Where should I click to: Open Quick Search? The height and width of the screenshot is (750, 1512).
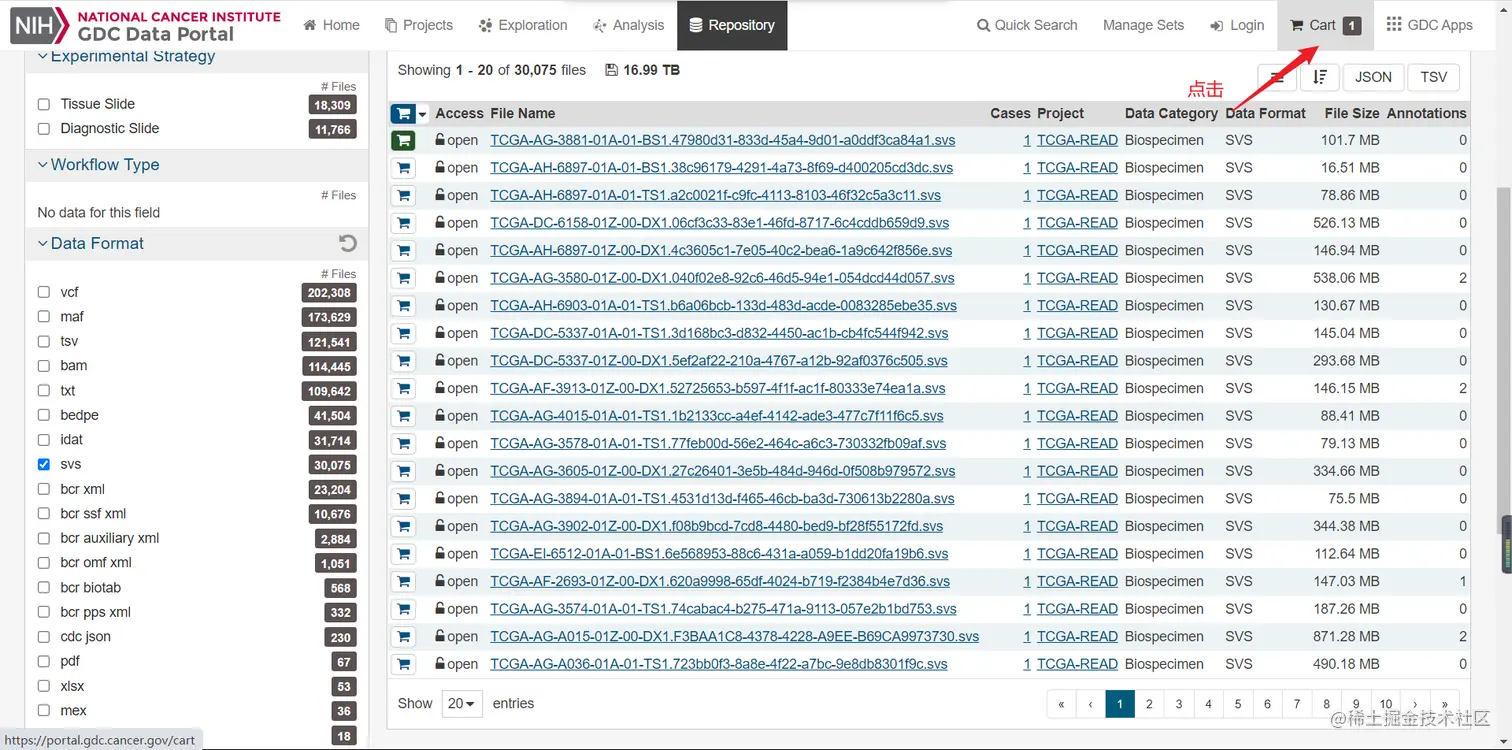click(x=1027, y=25)
